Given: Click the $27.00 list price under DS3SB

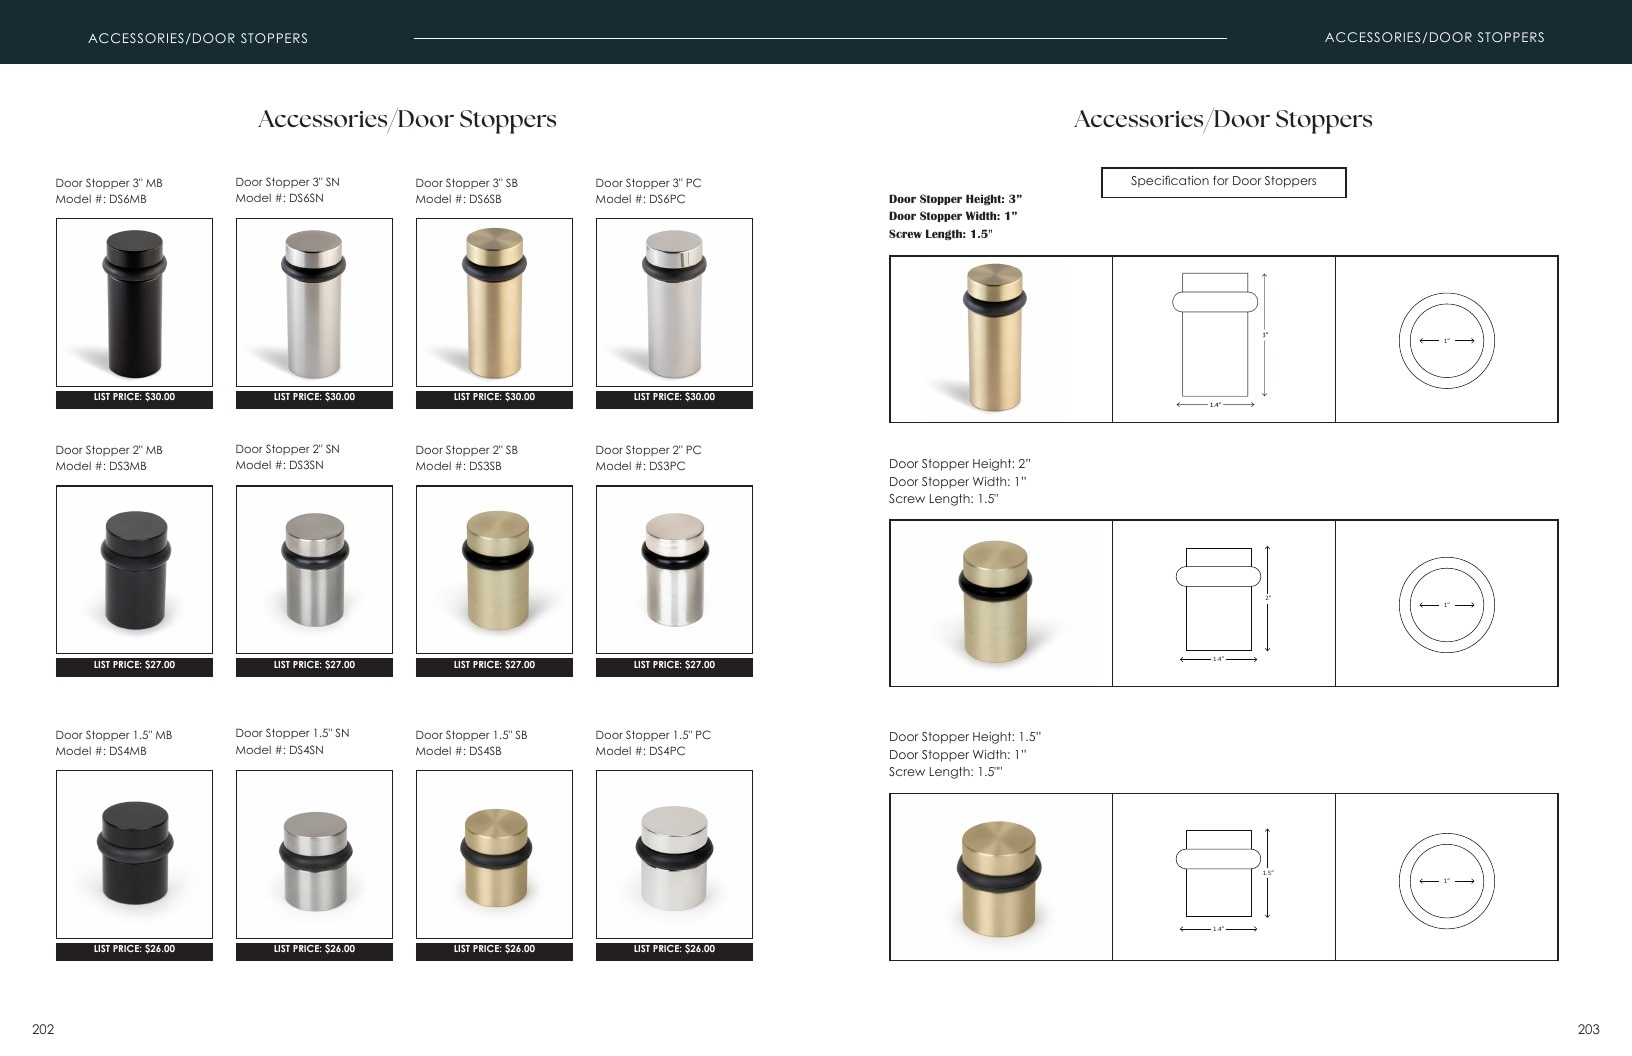Looking at the screenshot, I should 494,666.
